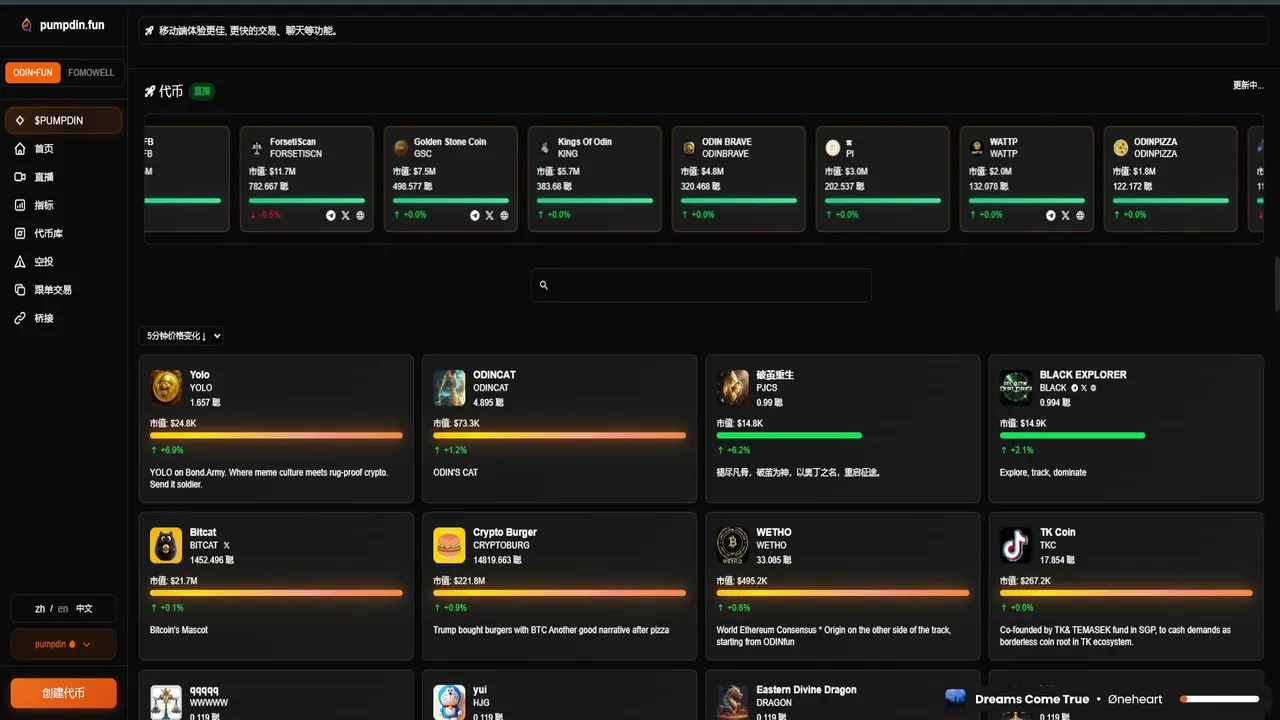Screen dimensions: 1280x720
Task: Click the Crypto Burger avatar image
Action: (x=449, y=546)
